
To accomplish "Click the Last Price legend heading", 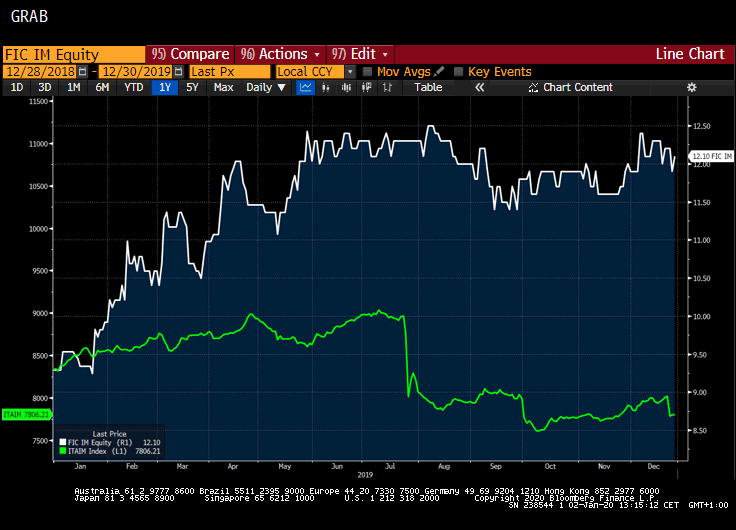I will click(x=109, y=434).
